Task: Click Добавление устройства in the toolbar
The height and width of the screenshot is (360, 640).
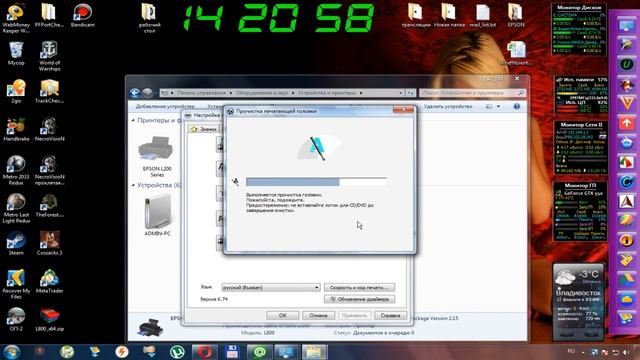Action: pos(165,107)
